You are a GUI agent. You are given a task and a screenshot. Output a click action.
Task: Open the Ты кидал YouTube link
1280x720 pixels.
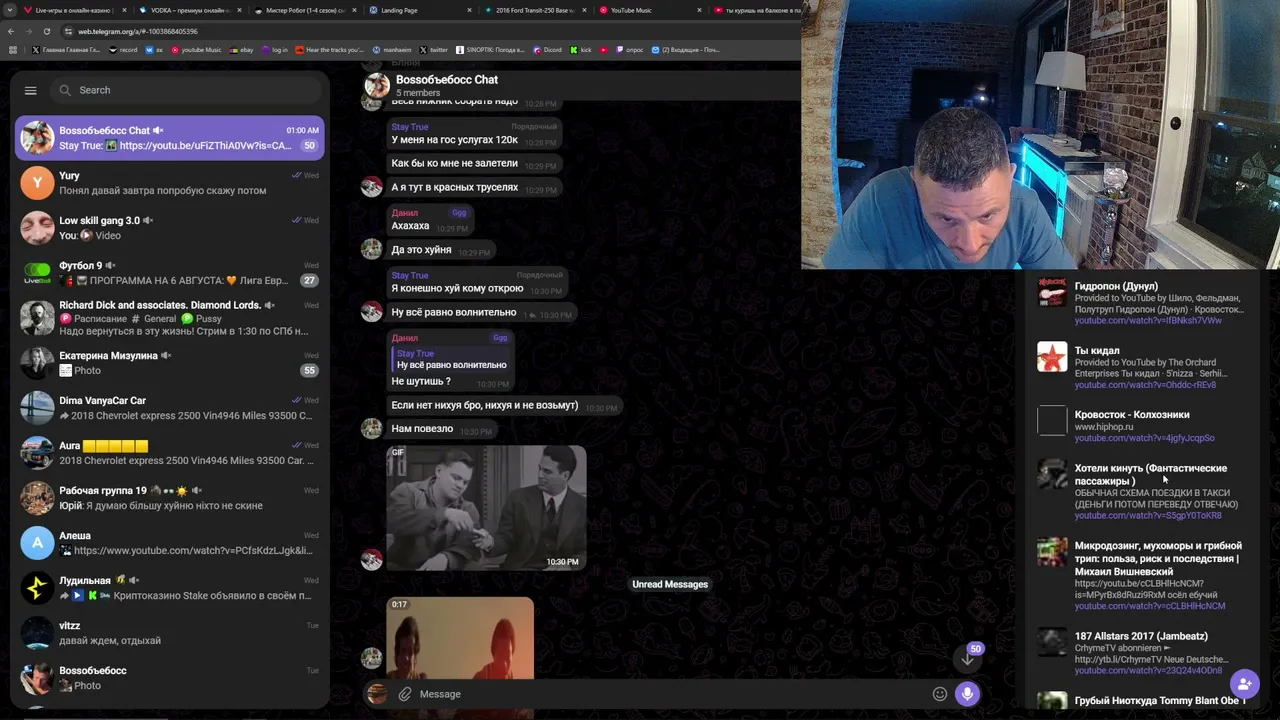tap(1145, 385)
